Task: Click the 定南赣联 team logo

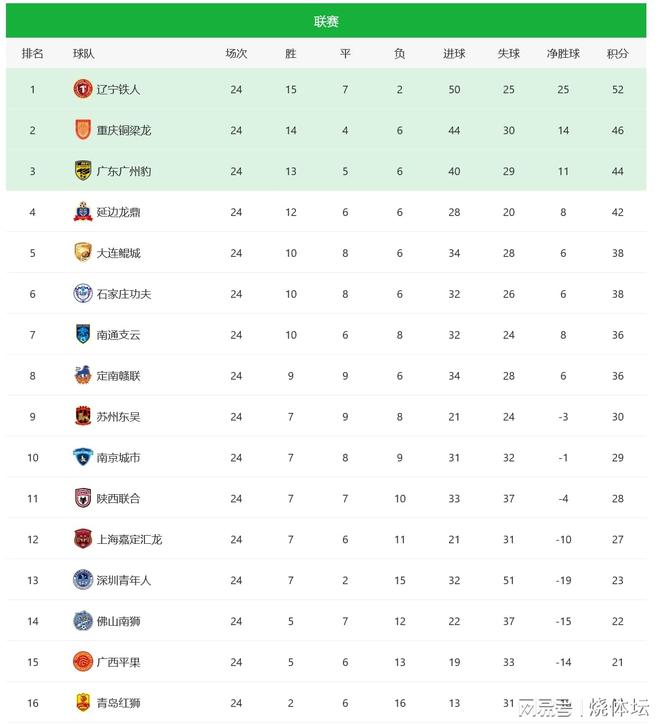Action: [82, 376]
